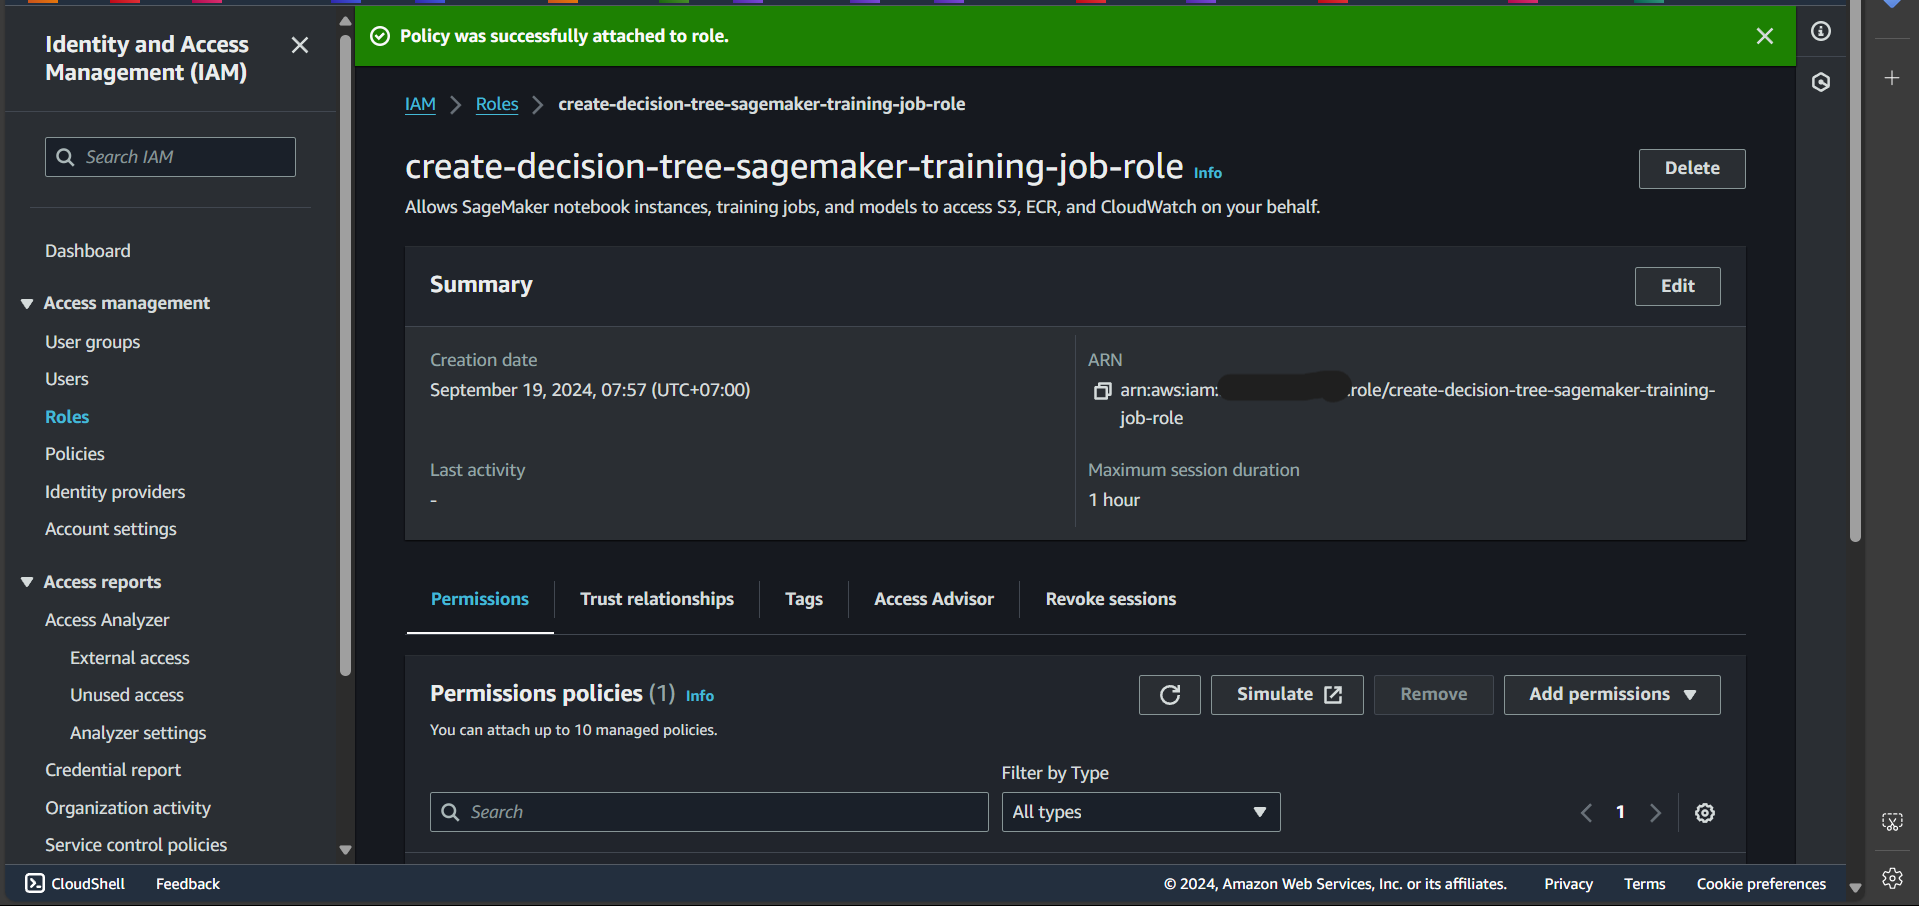Viewport: 1919px width, 906px height.
Task: Switch to the Access Advisor tab
Action: click(933, 599)
